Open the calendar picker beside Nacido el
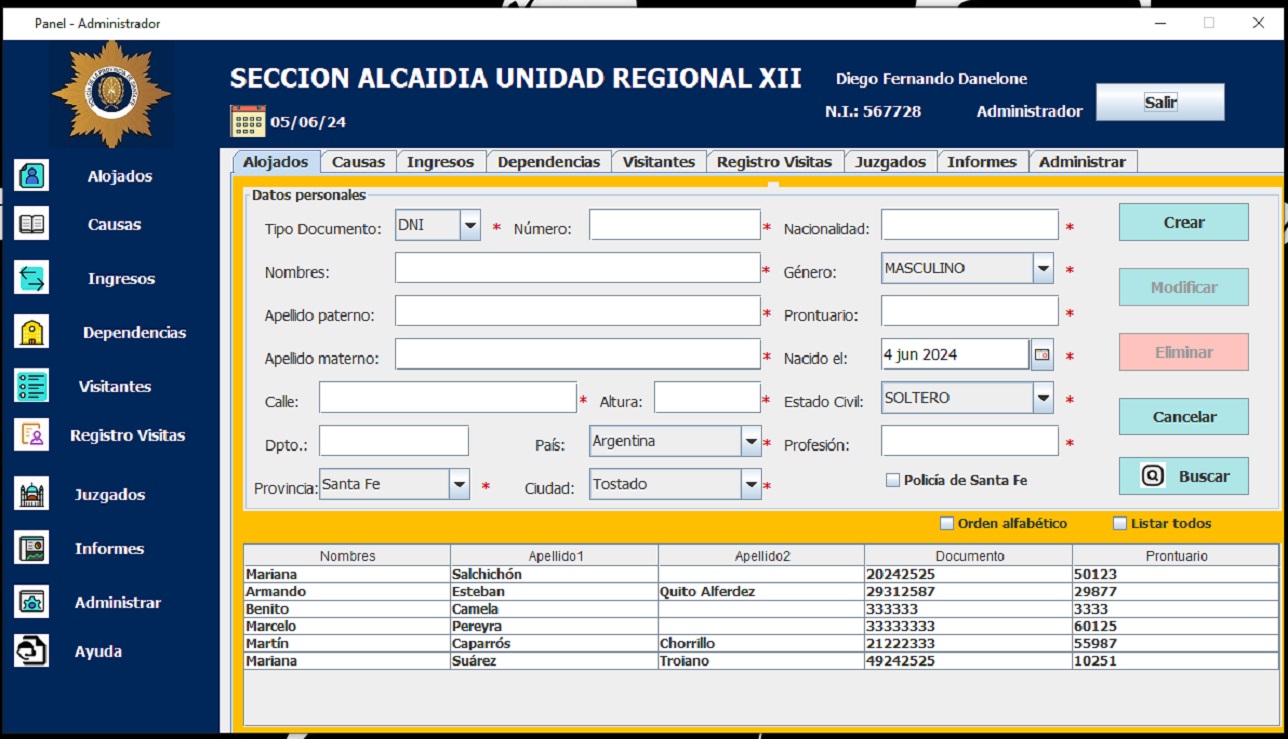The height and width of the screenshot is (739, 1288). 1042,355
